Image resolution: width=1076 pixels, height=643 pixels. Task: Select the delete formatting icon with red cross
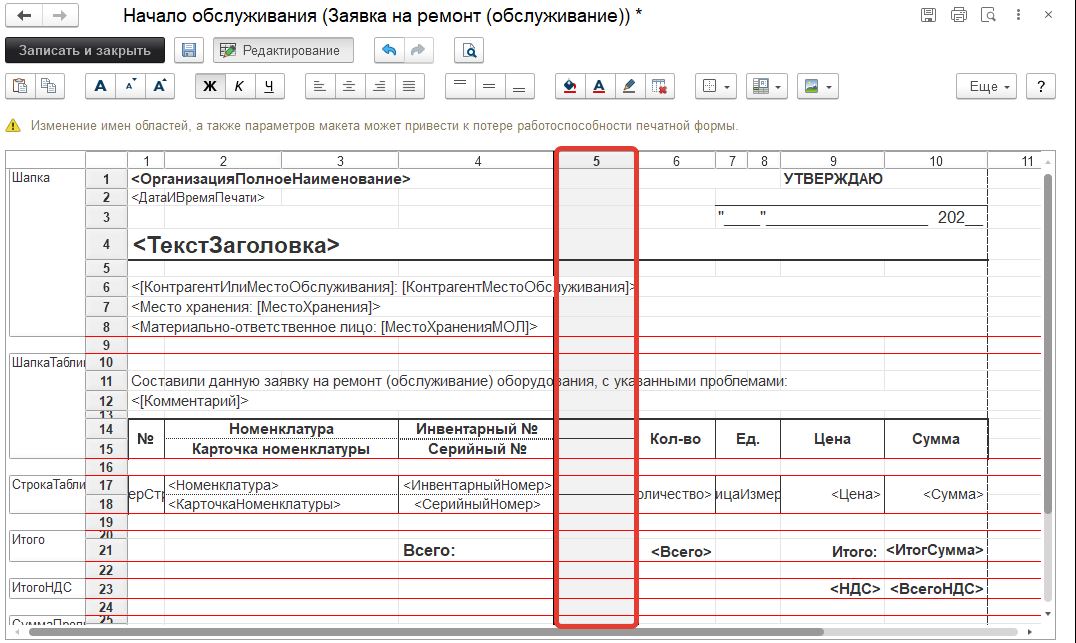pos(656,86)
